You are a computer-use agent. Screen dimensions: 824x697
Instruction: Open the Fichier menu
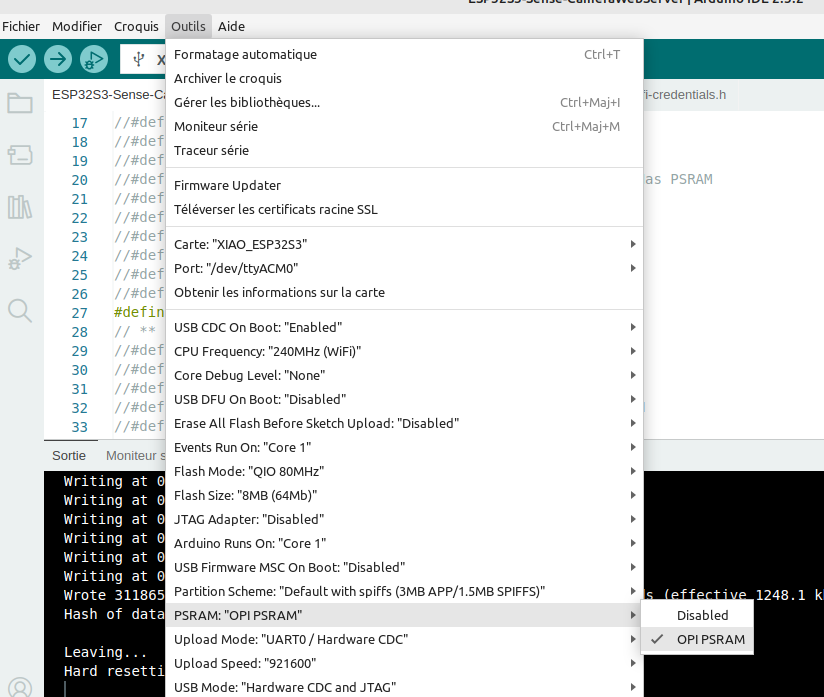[21, 26]
